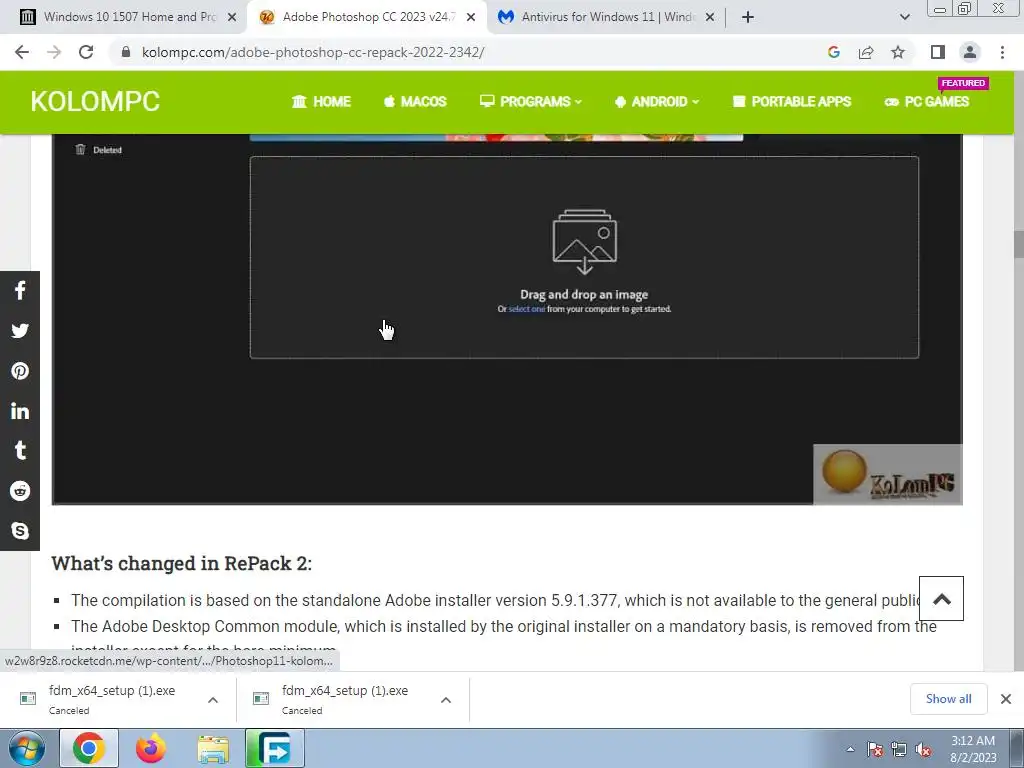This screenshot has height=768, width=1024.
Task: Show hidden tray icons arrow
Action: [x=850, y=749]
